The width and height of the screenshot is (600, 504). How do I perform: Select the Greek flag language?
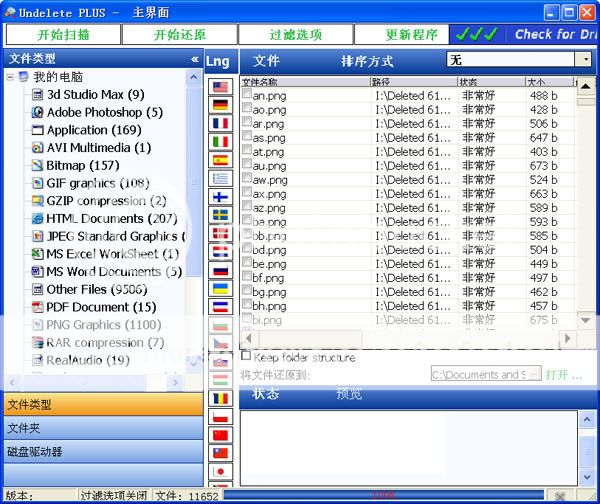[220, 178]
